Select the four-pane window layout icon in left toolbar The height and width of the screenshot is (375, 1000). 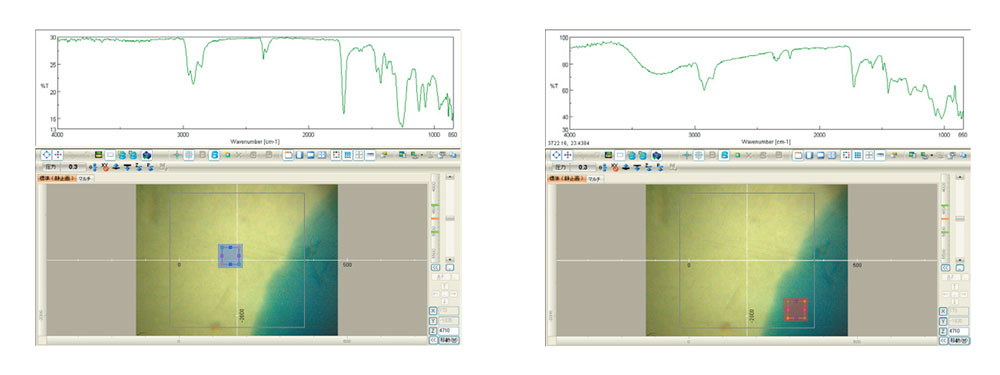point(321,155)
